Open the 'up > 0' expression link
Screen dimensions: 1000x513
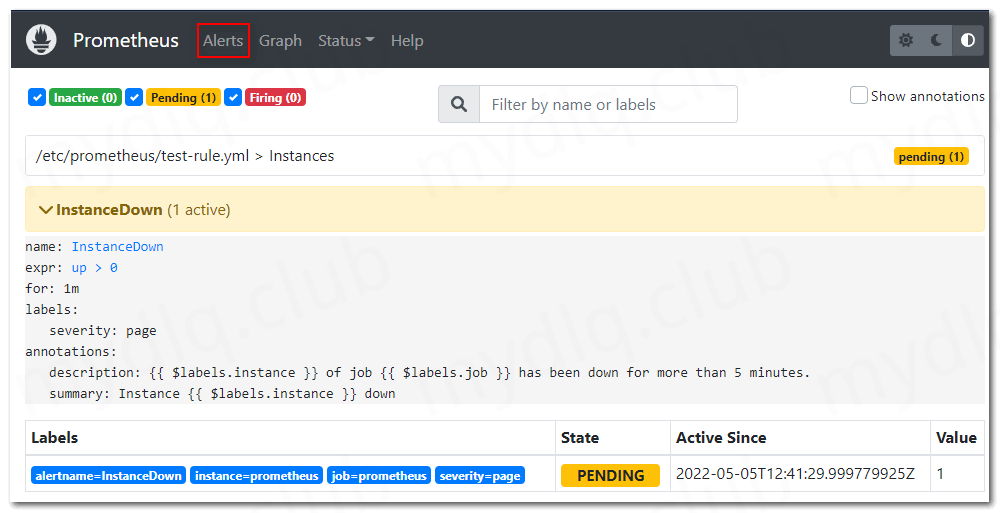click(x=94, y=268)
